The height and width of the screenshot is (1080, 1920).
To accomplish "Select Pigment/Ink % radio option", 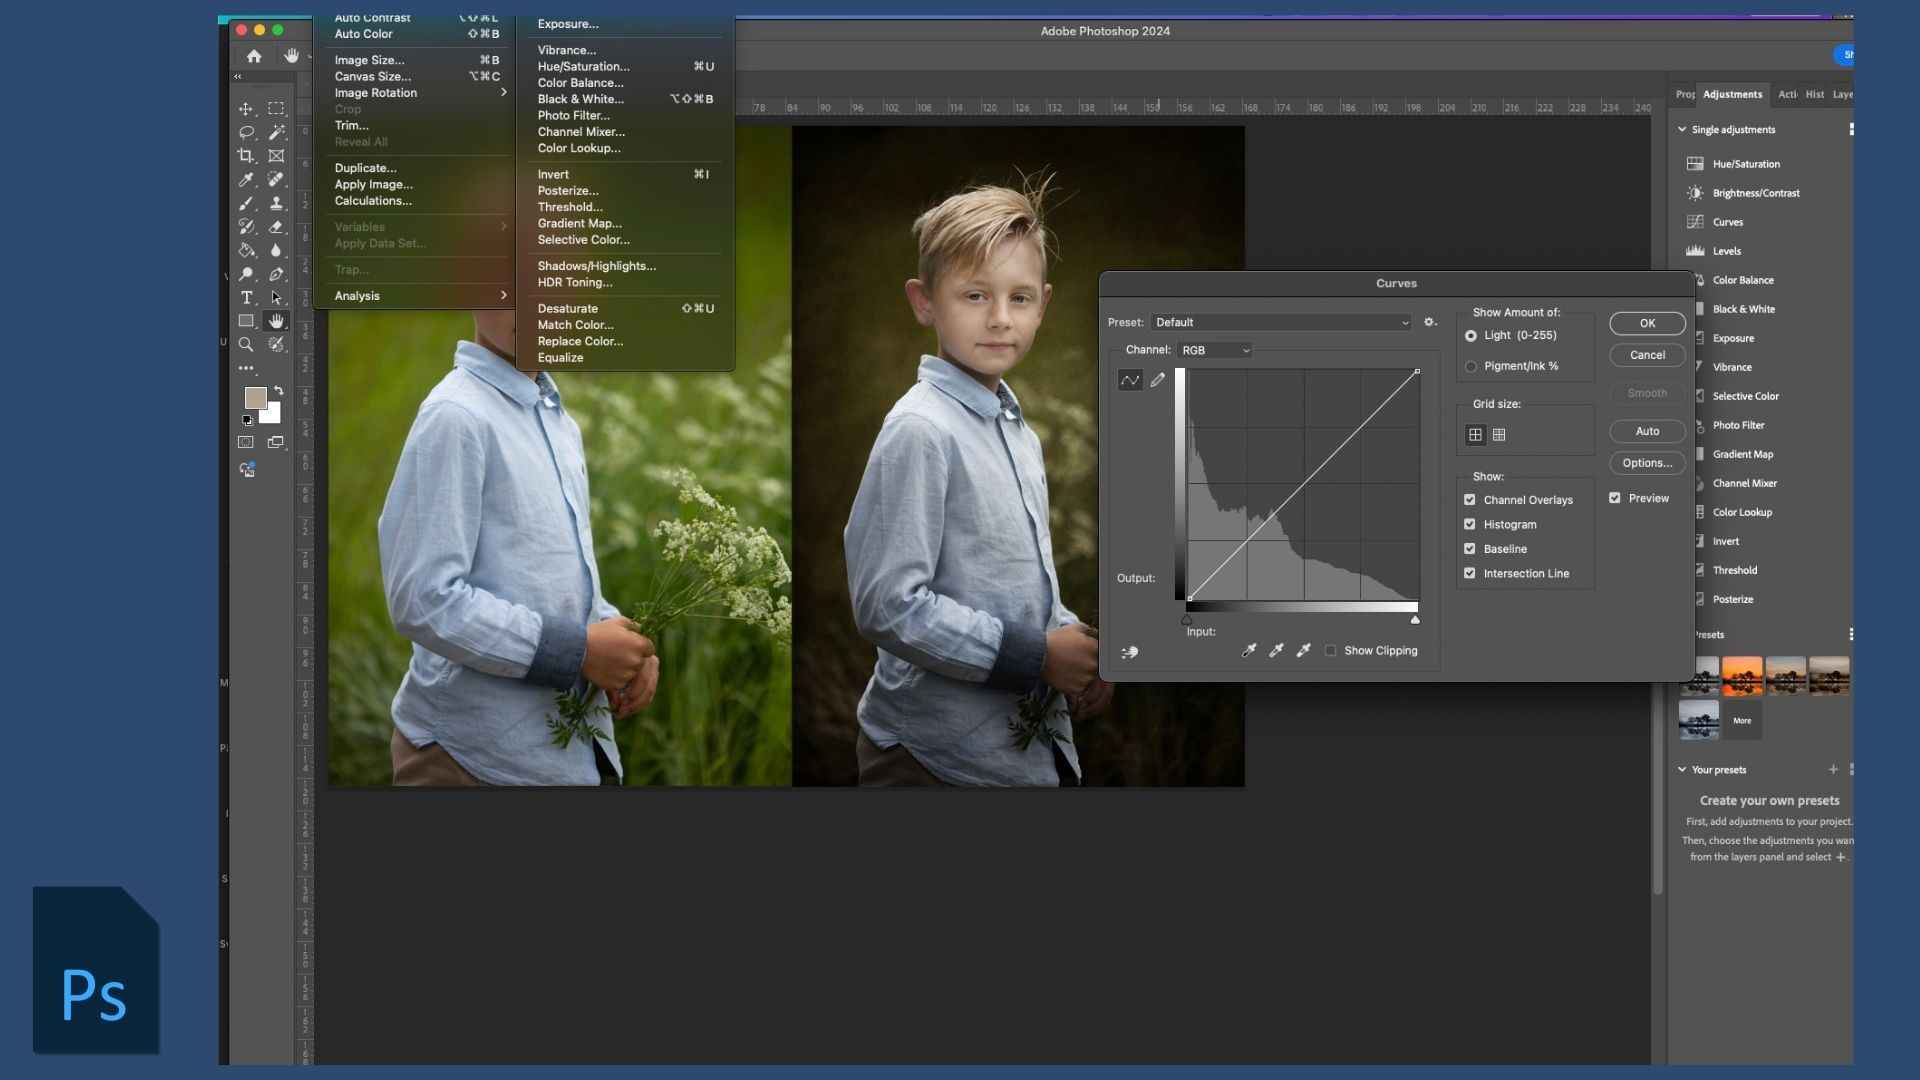I will (1471, 367).
